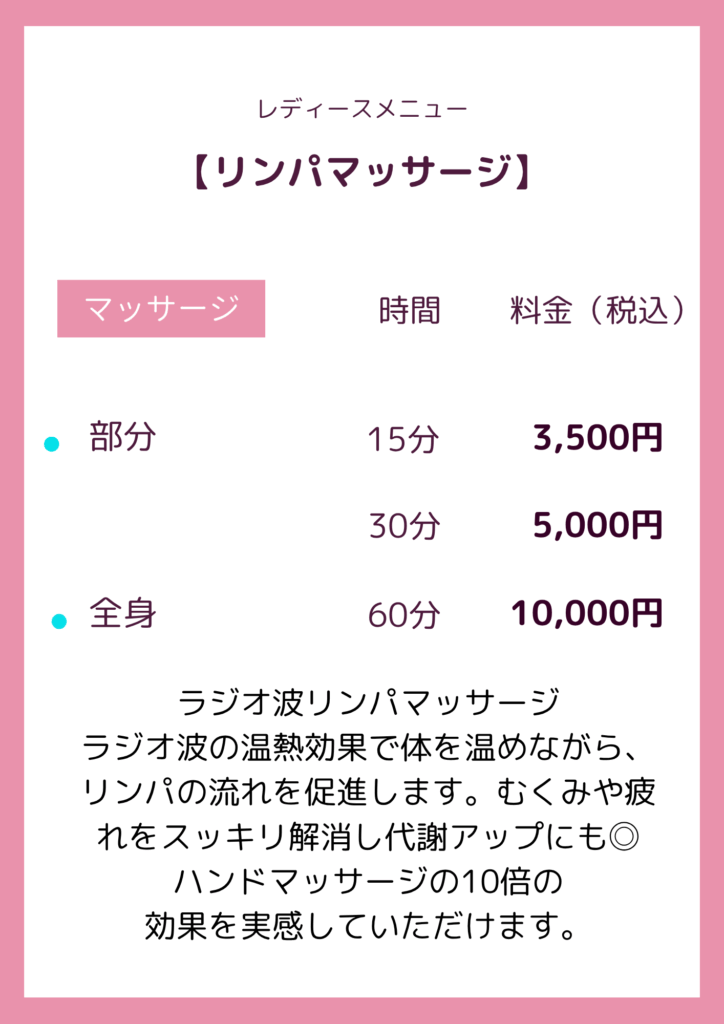Click the cyan bullet beside 部分
The width and height of the screenshot is (724, 1024).
pos(52,444)
